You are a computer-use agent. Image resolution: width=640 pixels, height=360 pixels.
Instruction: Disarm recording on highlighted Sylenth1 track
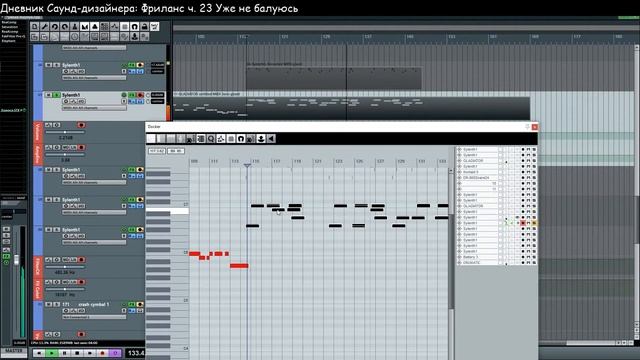[140, 95]
